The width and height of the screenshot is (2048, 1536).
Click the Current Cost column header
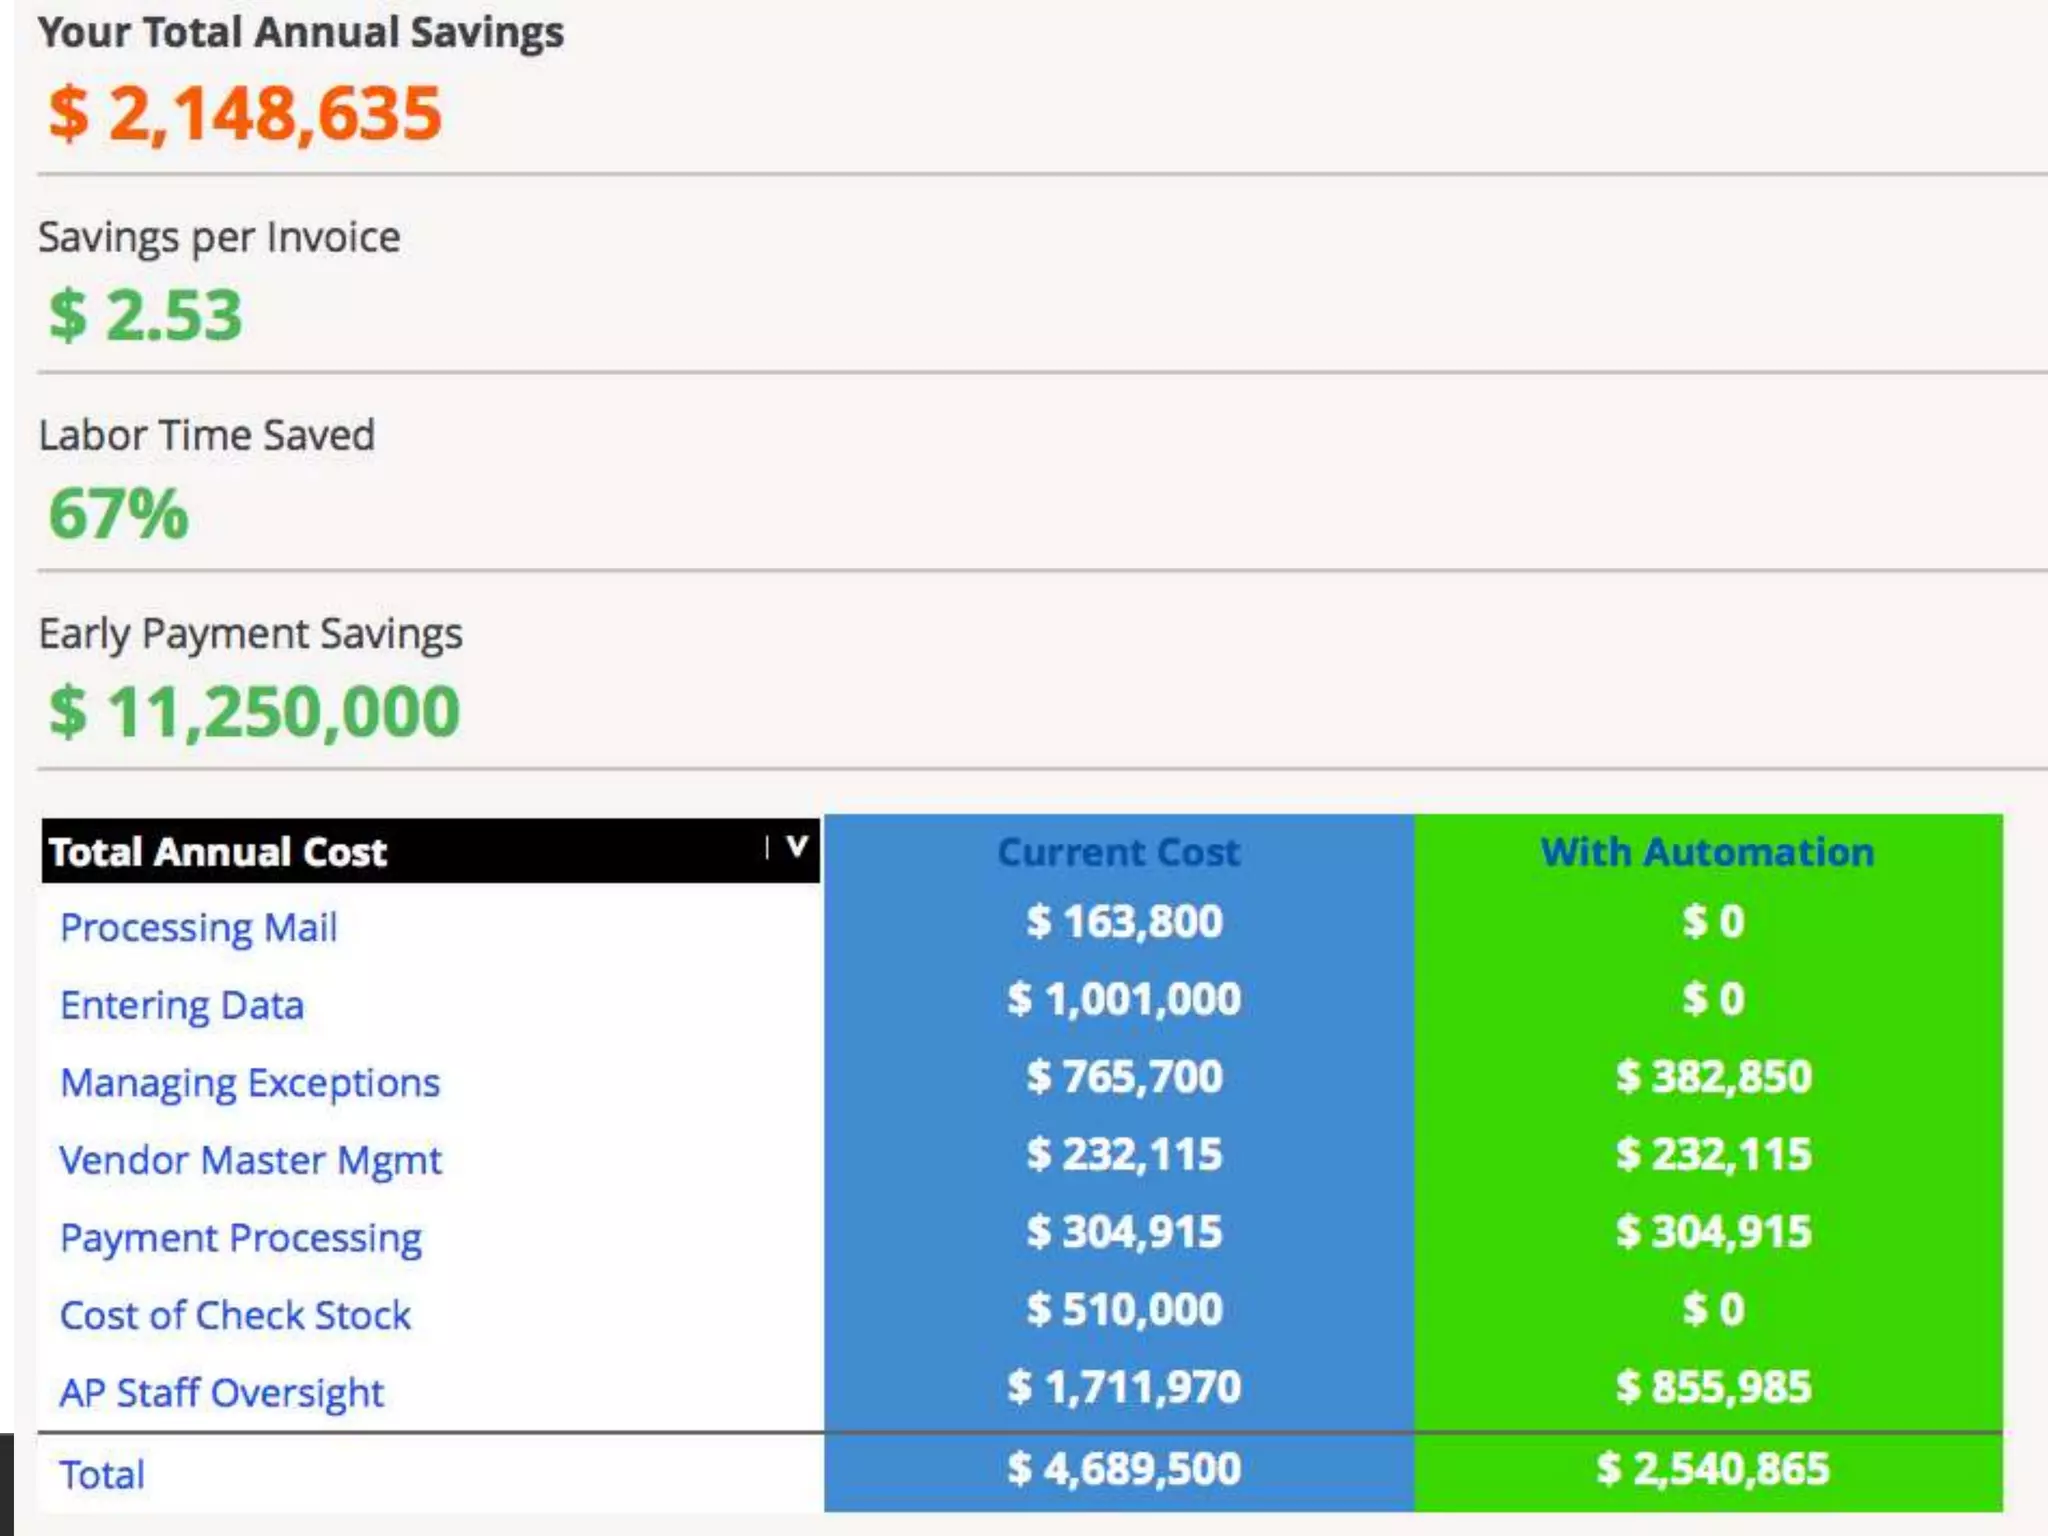(x=1119, y=852)
